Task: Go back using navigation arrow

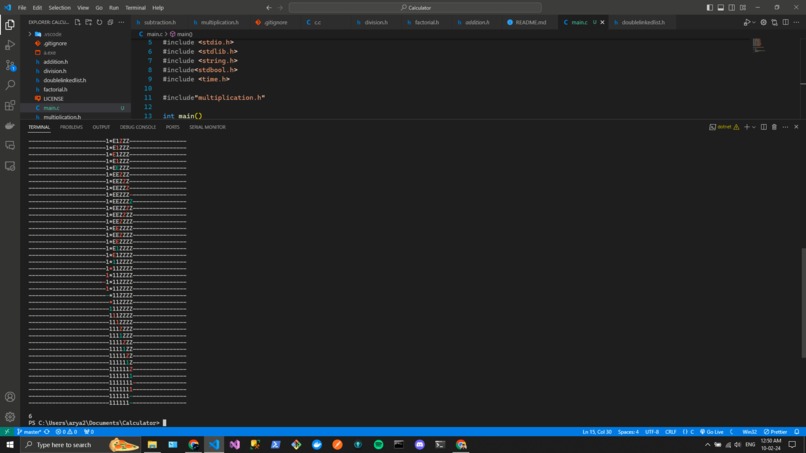Action: pyautogui.click(x=269, y=8)
